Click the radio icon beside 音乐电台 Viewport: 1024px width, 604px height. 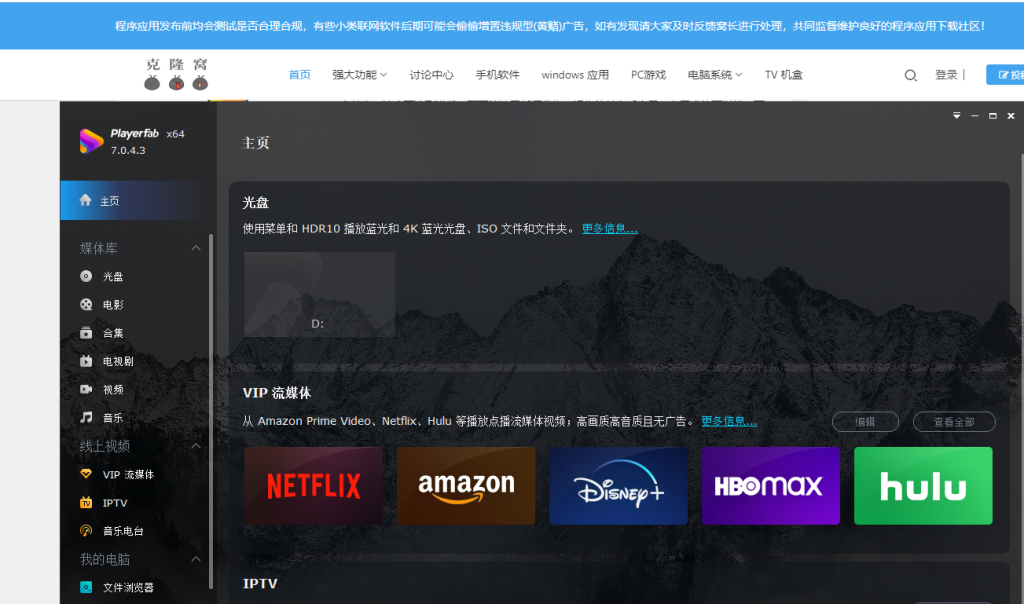coord(86,530)
